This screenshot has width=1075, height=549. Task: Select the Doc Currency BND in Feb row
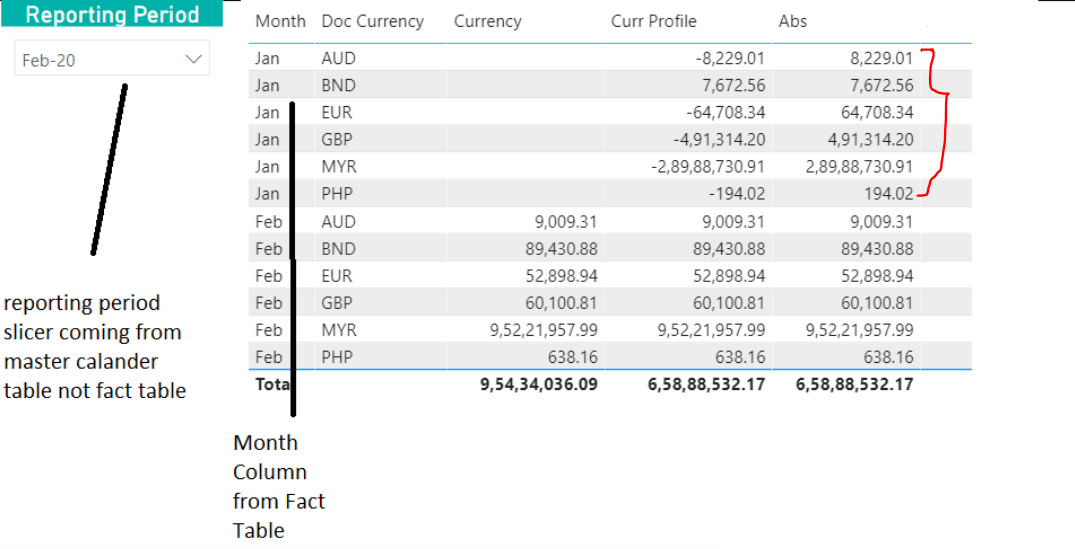(339, 248)
